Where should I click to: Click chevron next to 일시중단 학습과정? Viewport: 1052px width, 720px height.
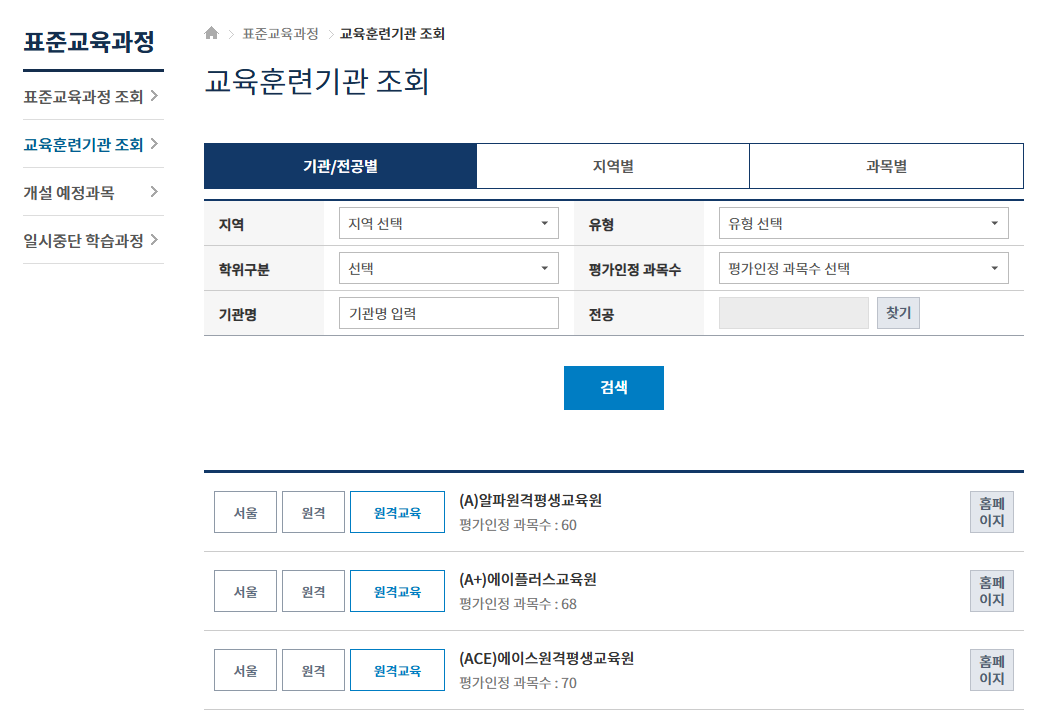(154, 240)
